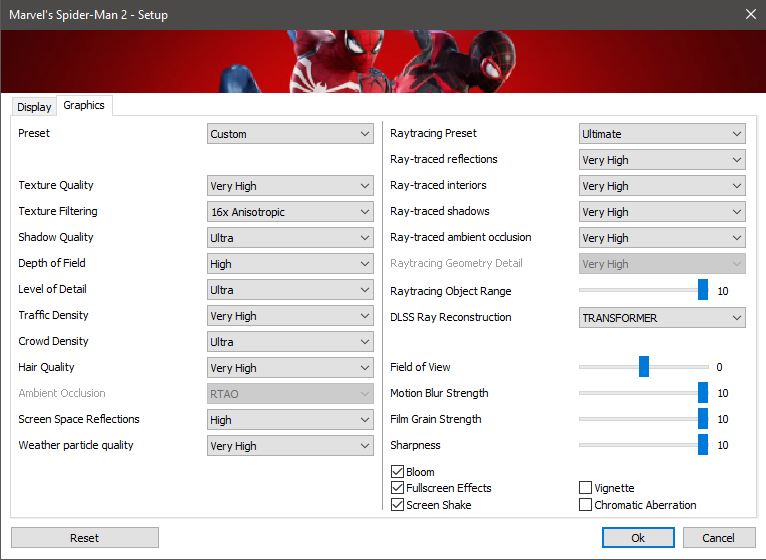Open the Depth of Field dropdown
The height and width of the screenshot is (560, 766).
click(x=290, y=264)
